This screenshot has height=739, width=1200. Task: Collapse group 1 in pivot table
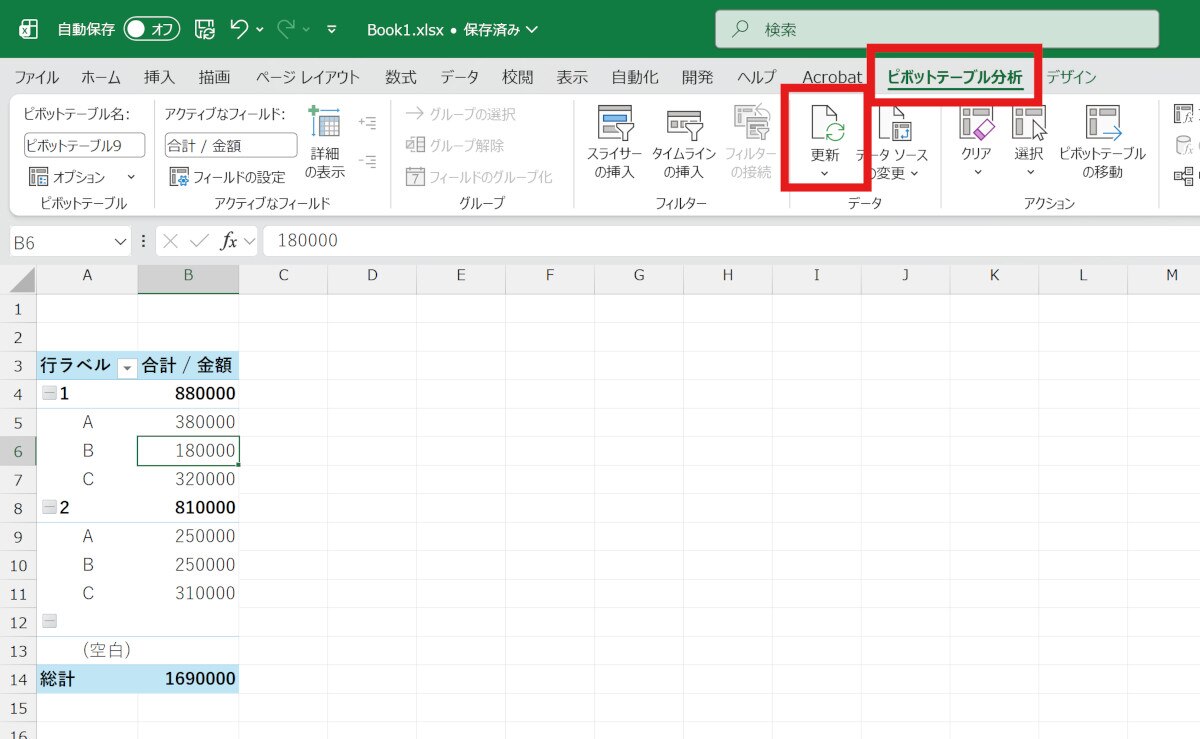point(49,394)
